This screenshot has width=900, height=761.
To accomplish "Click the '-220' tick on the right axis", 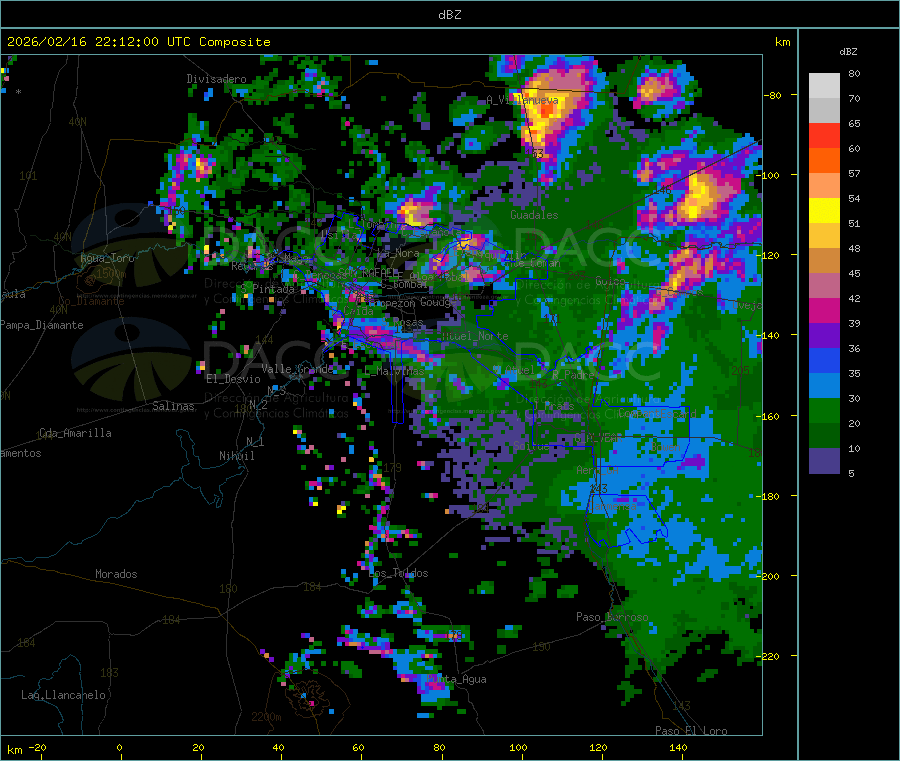I will pos(770,656).
